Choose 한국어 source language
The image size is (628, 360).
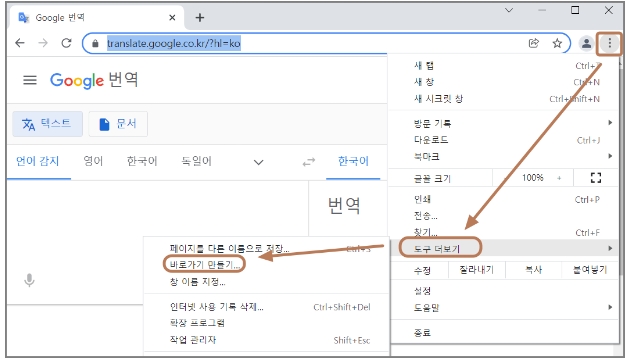coord(142,161)
